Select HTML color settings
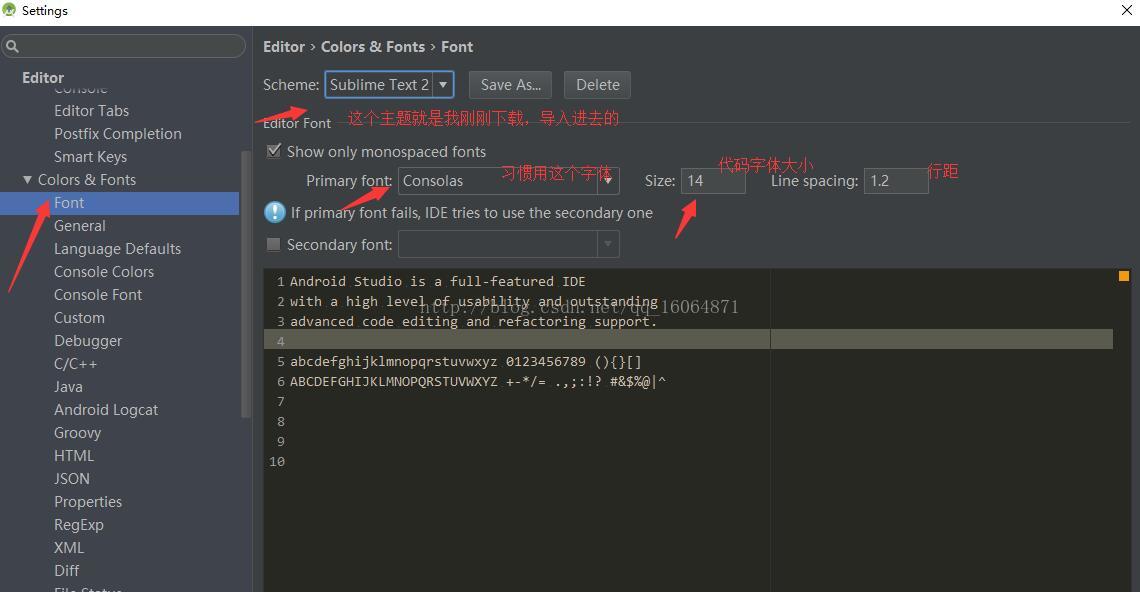Viewport: 1140px width, 592px height. pos(73,456)
